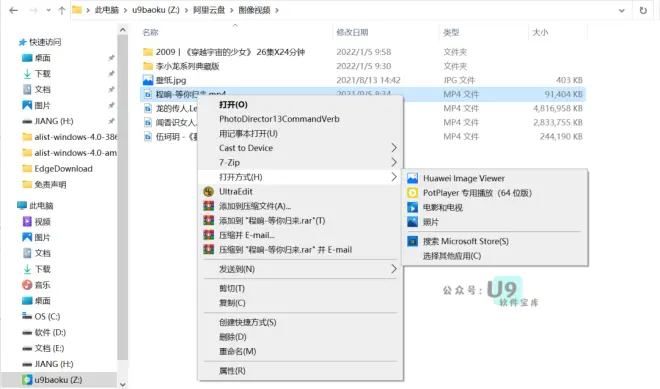Choose 剪切(T) in context menu
660x389 pixels.
pyautogui.click(x=232, y=288)
